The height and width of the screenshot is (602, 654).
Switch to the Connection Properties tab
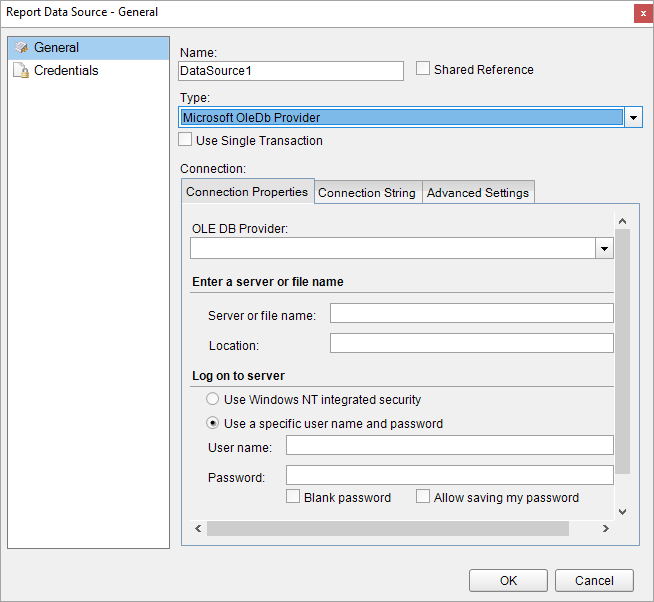(248, 192)
